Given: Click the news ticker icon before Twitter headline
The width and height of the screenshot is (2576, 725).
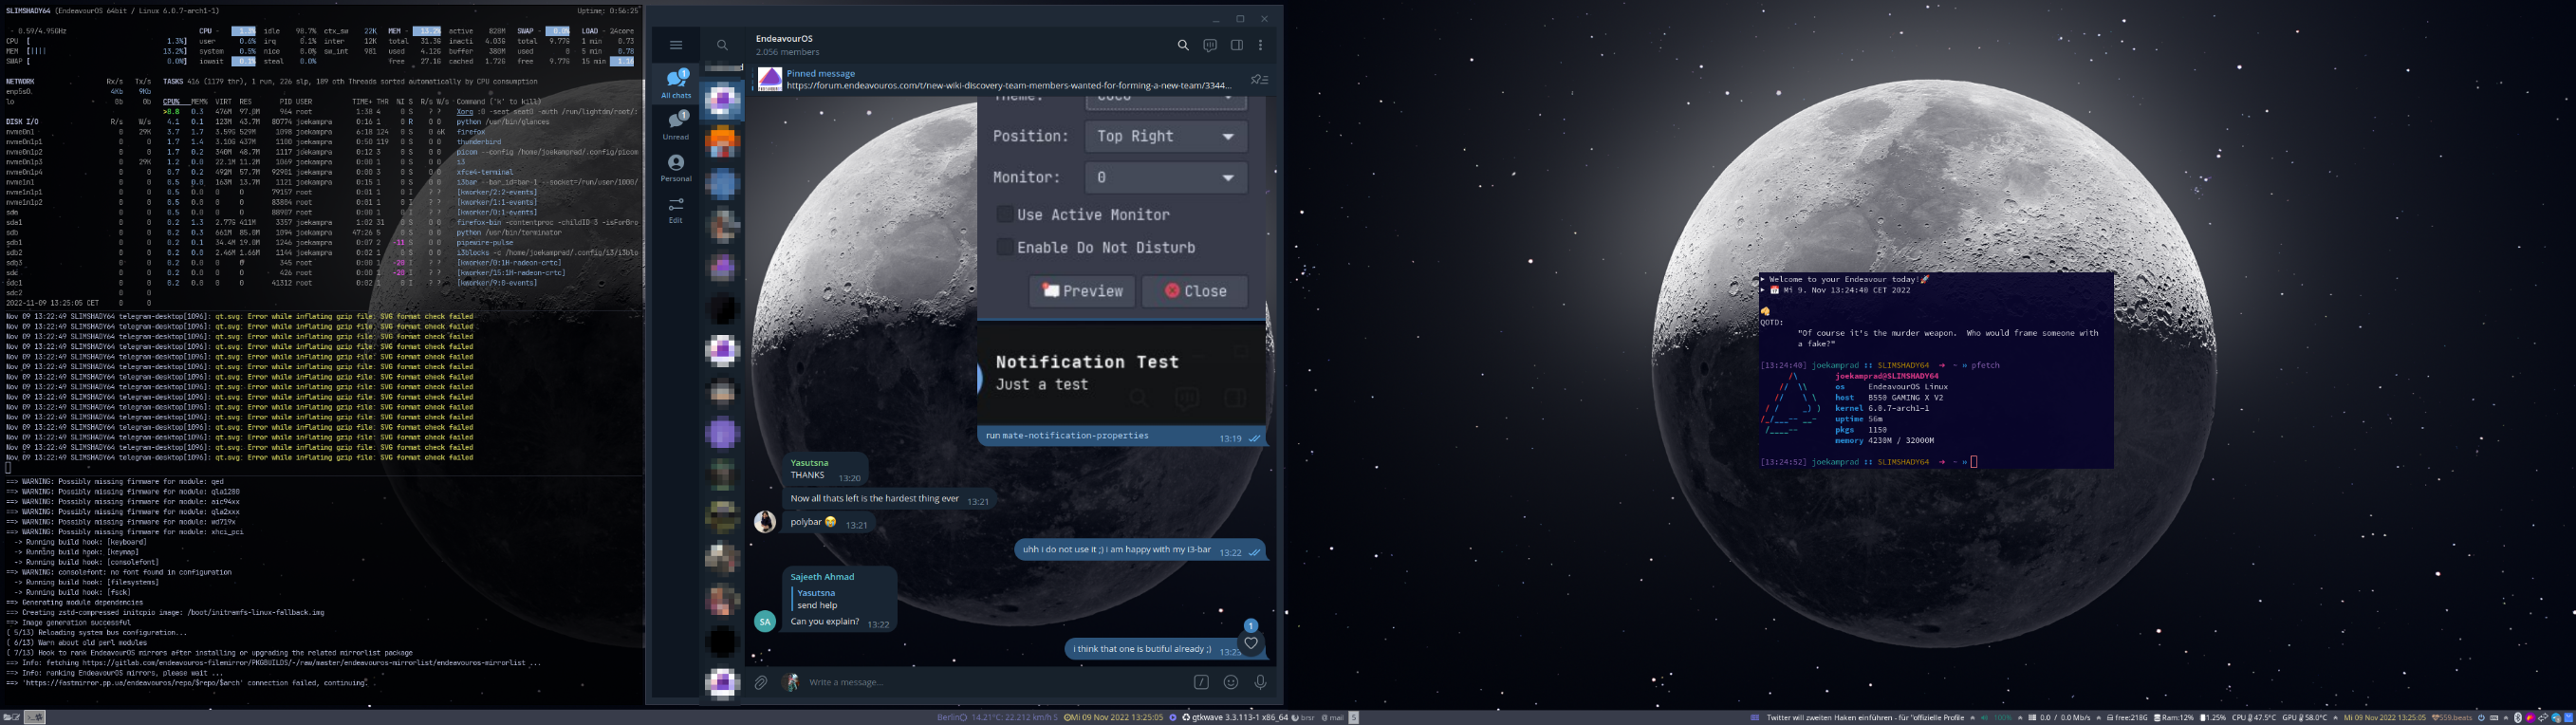Looking at the screenshot, I should pos(1756,717).
